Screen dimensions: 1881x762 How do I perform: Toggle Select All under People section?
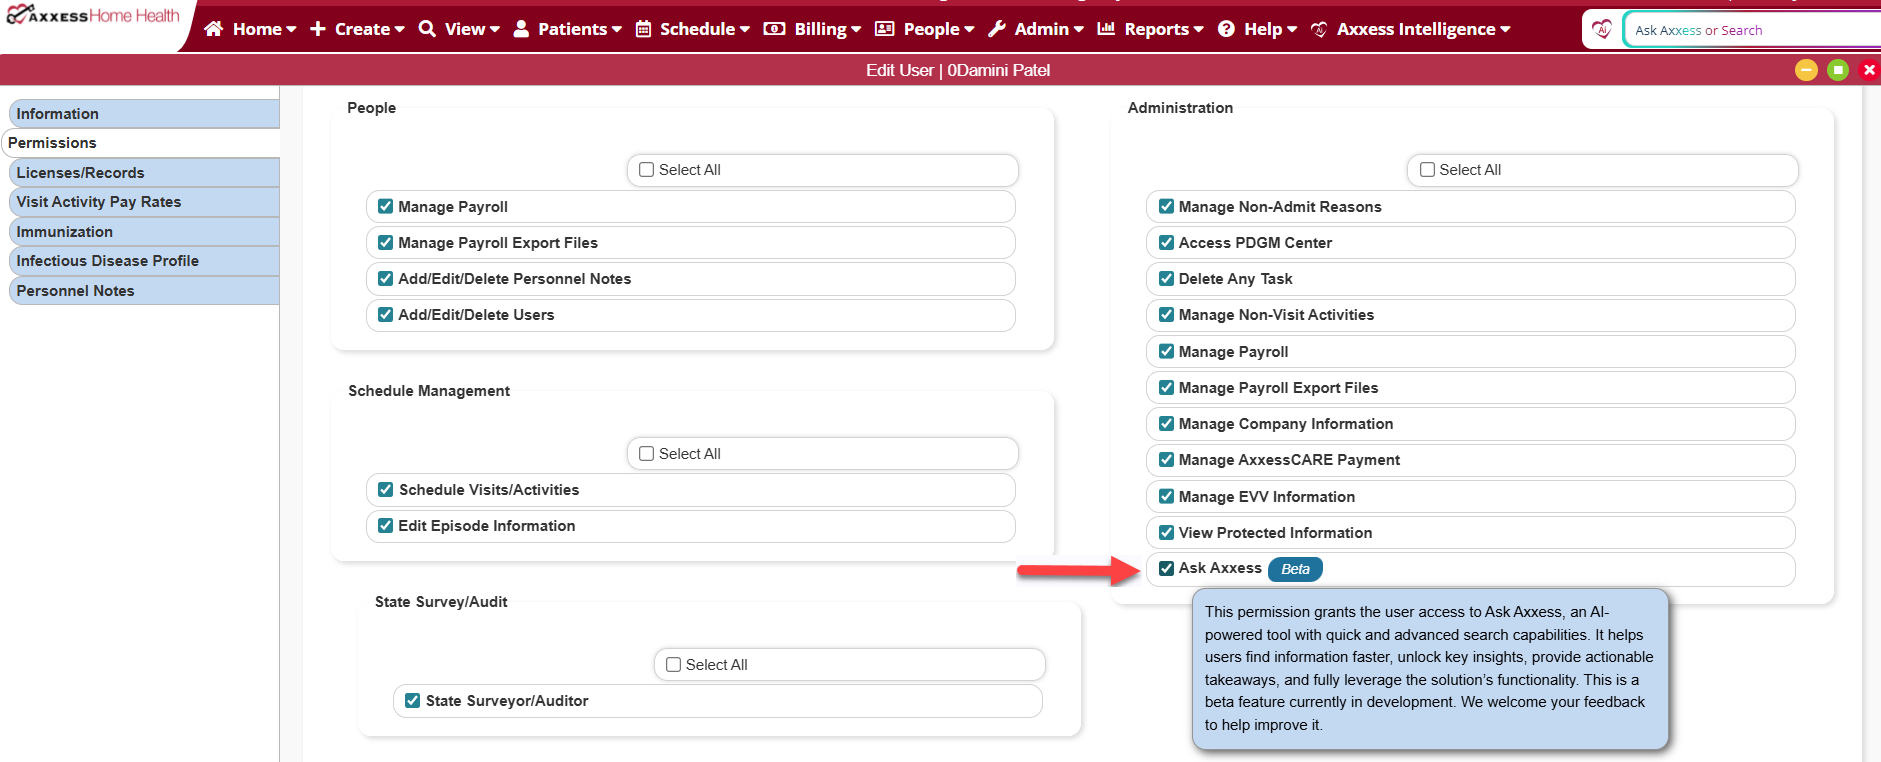point(647,170)
